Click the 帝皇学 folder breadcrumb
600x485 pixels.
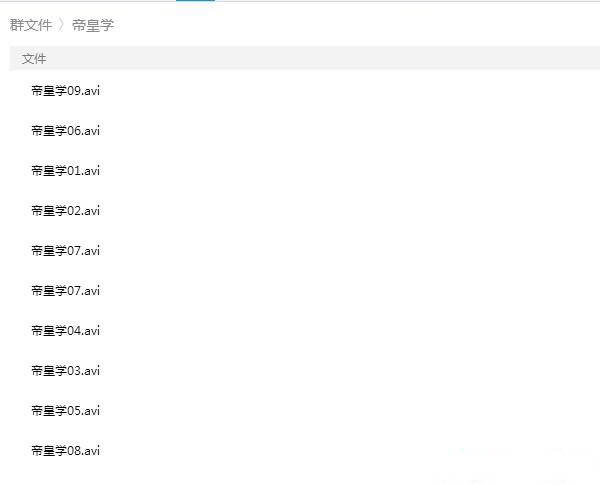(93, 25)
